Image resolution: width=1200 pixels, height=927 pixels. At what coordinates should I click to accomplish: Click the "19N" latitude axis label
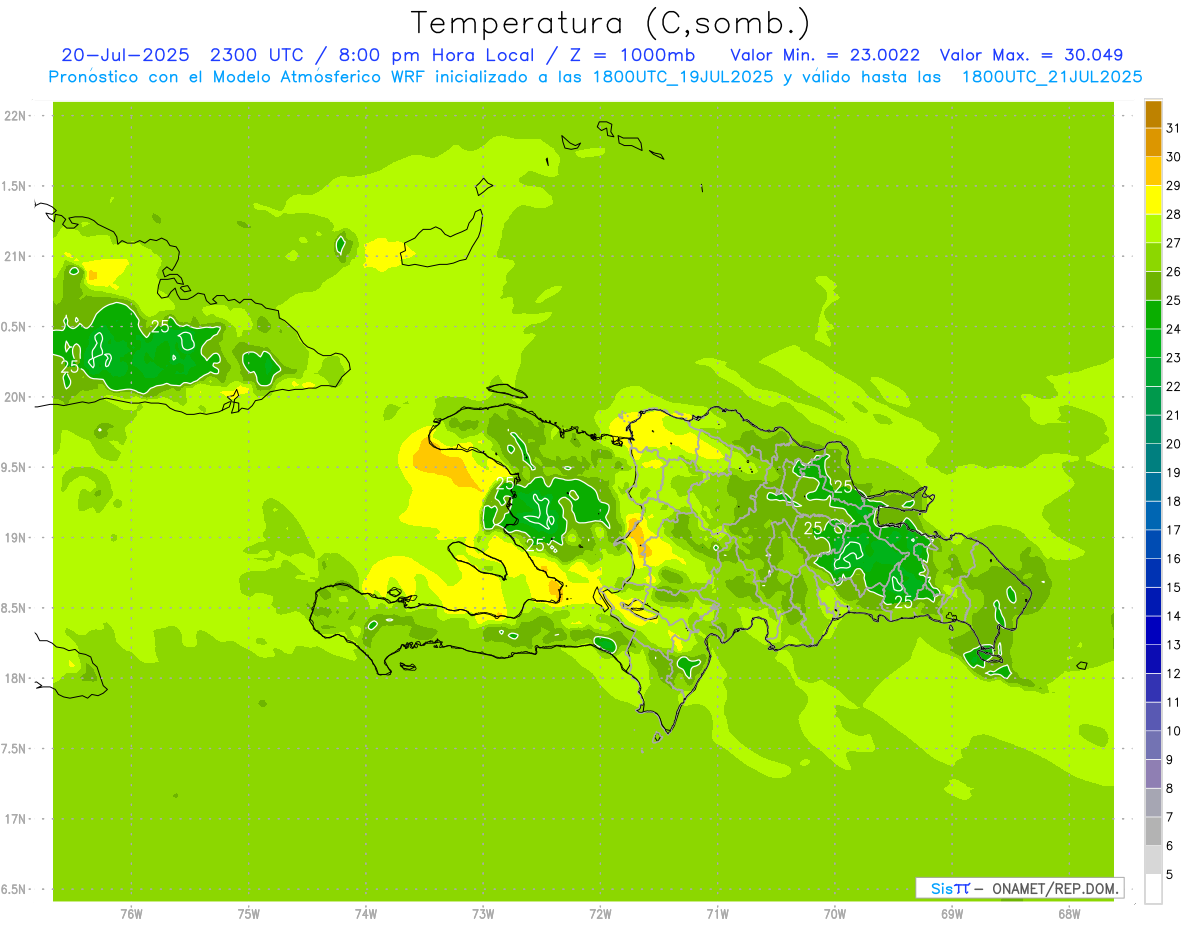tap(14, 538)
